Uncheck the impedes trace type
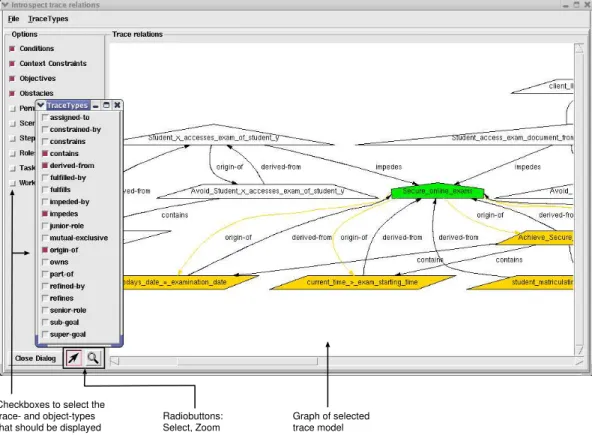The width and height of the screenshot is (592, 435). (45, 214)
